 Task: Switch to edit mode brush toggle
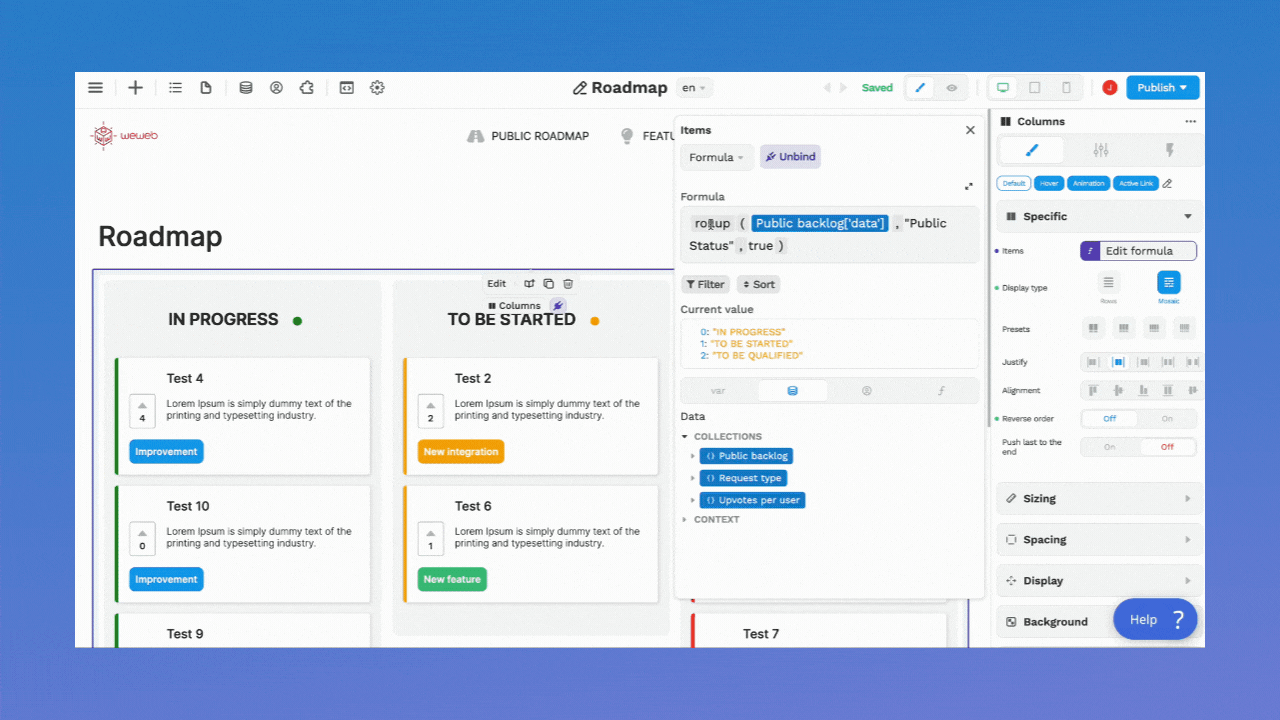tap(920, 88)
